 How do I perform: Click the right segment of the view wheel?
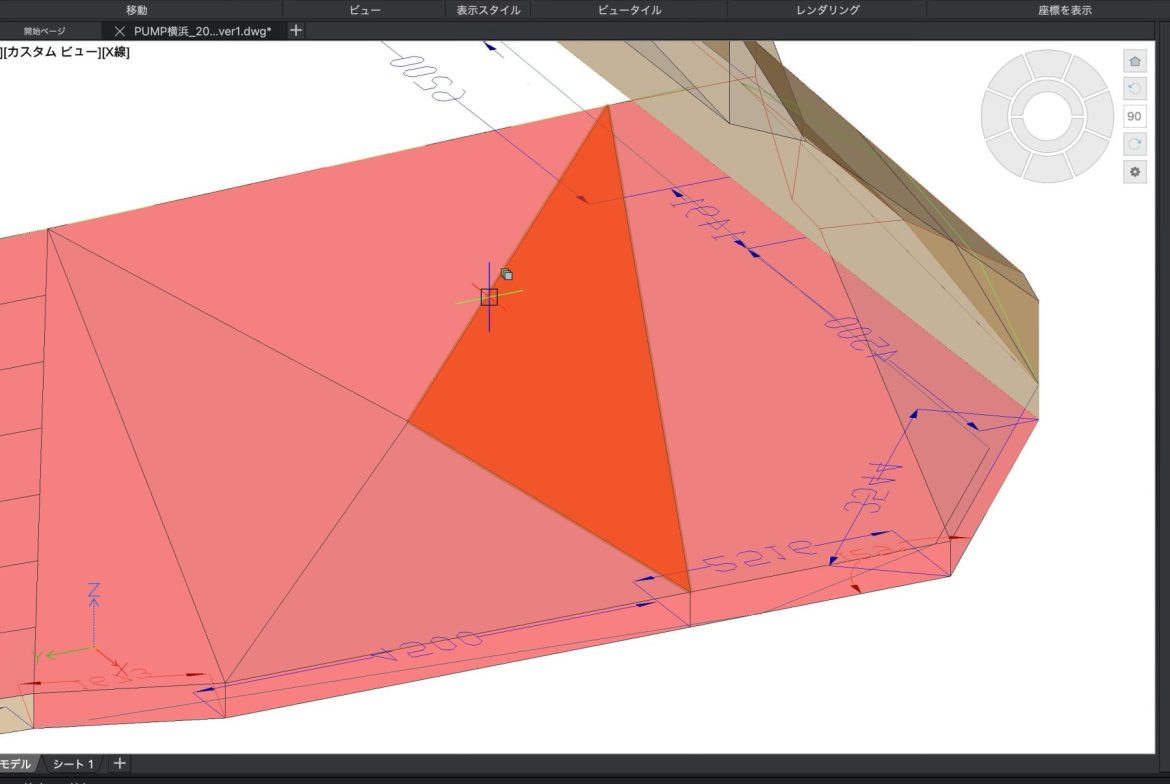pos(1101,117)
